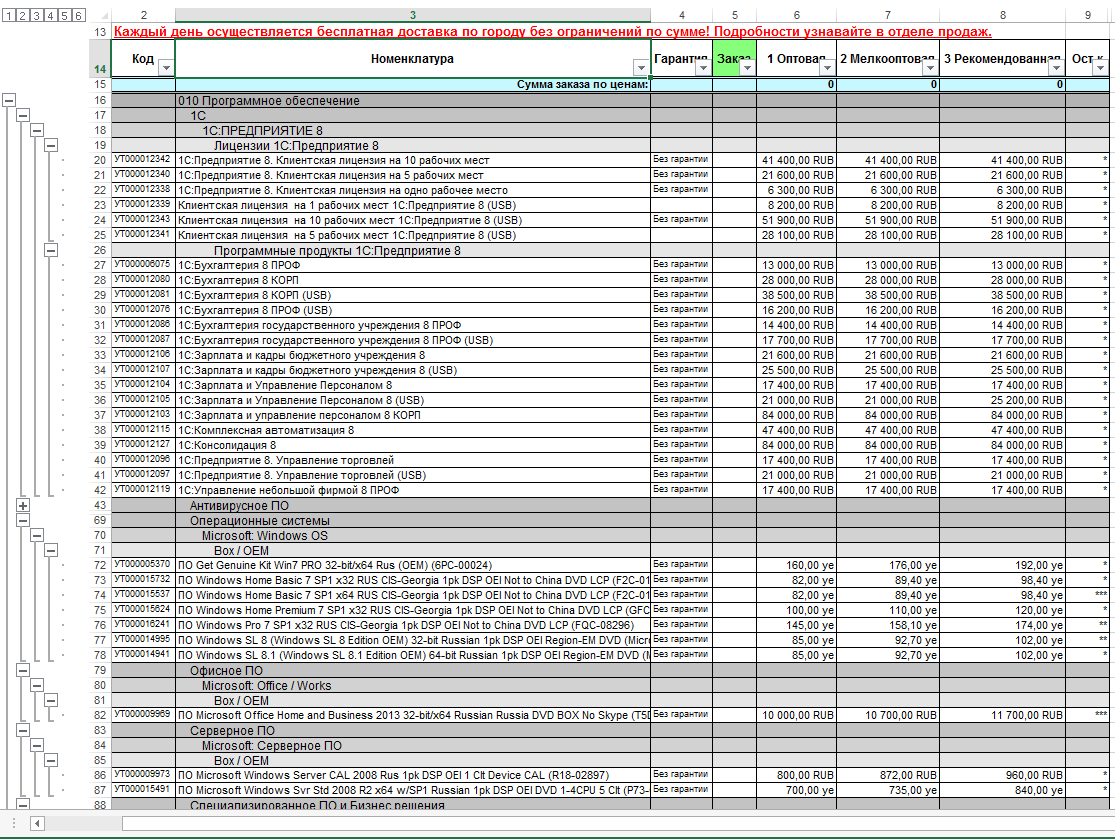Select '1С:Управление небольшой фирмой 8 ПРОФ' cell

pos(412,490)
